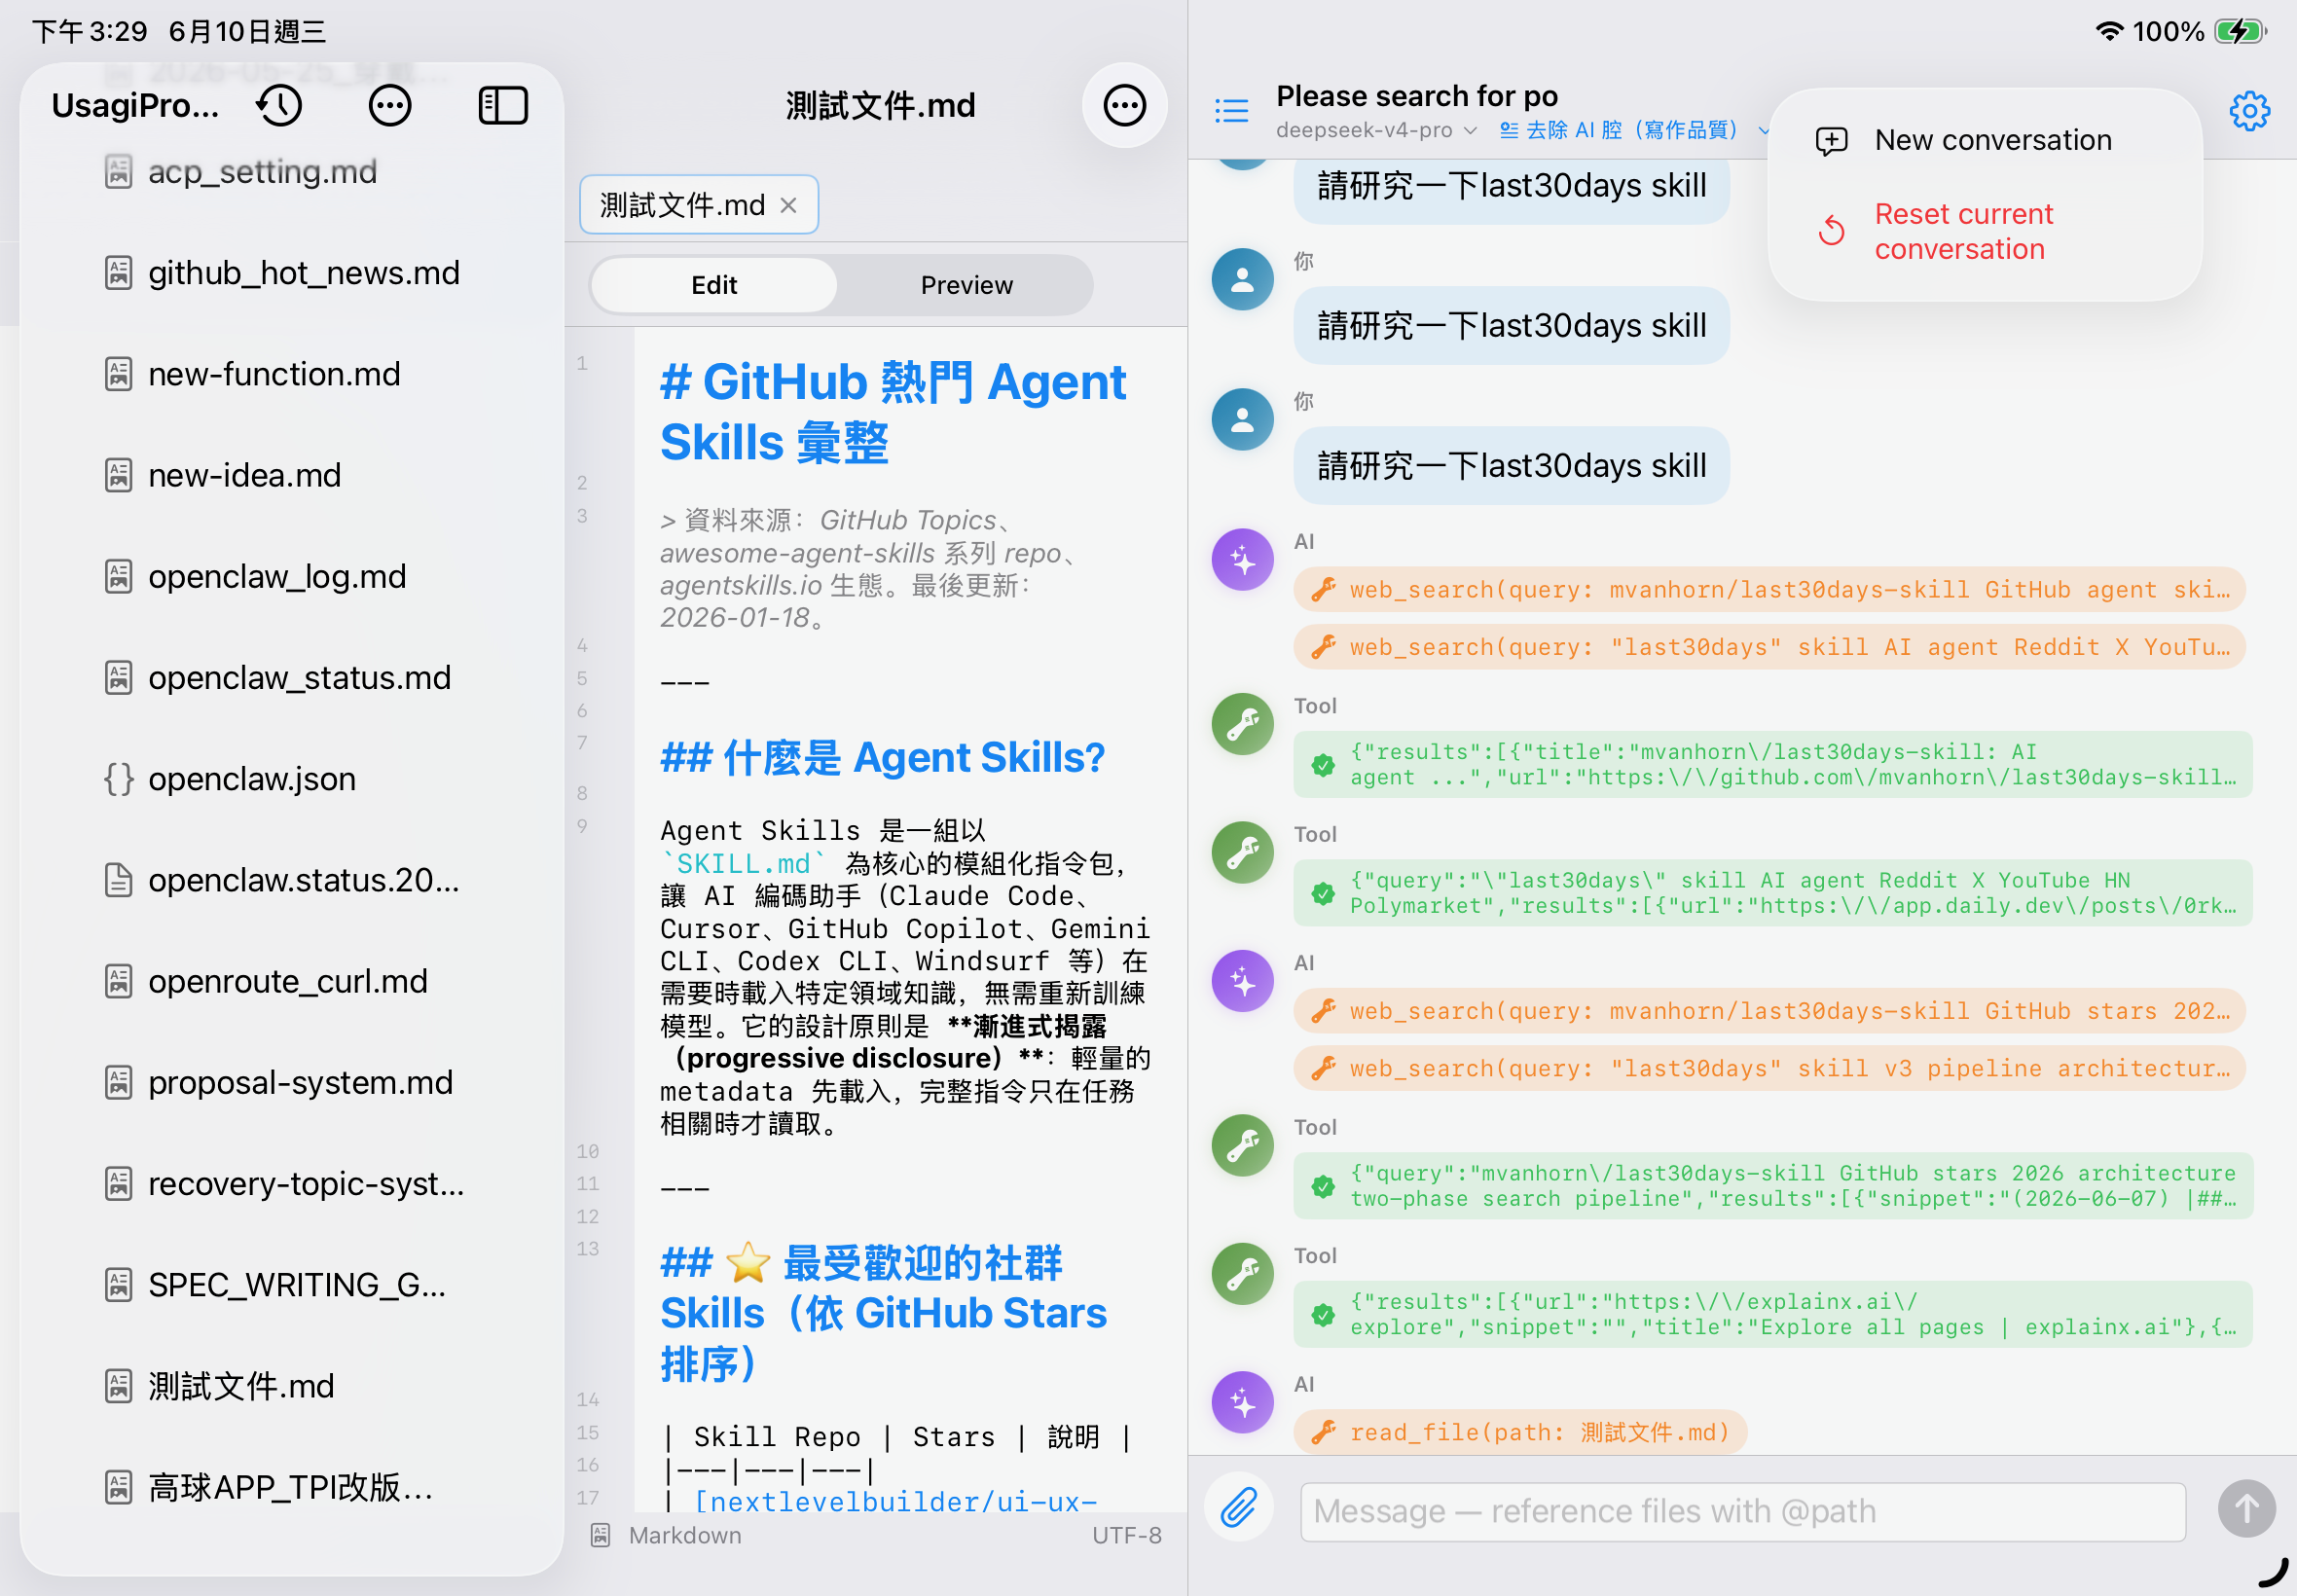Choose Reset current conversation

click(1984, 231)
